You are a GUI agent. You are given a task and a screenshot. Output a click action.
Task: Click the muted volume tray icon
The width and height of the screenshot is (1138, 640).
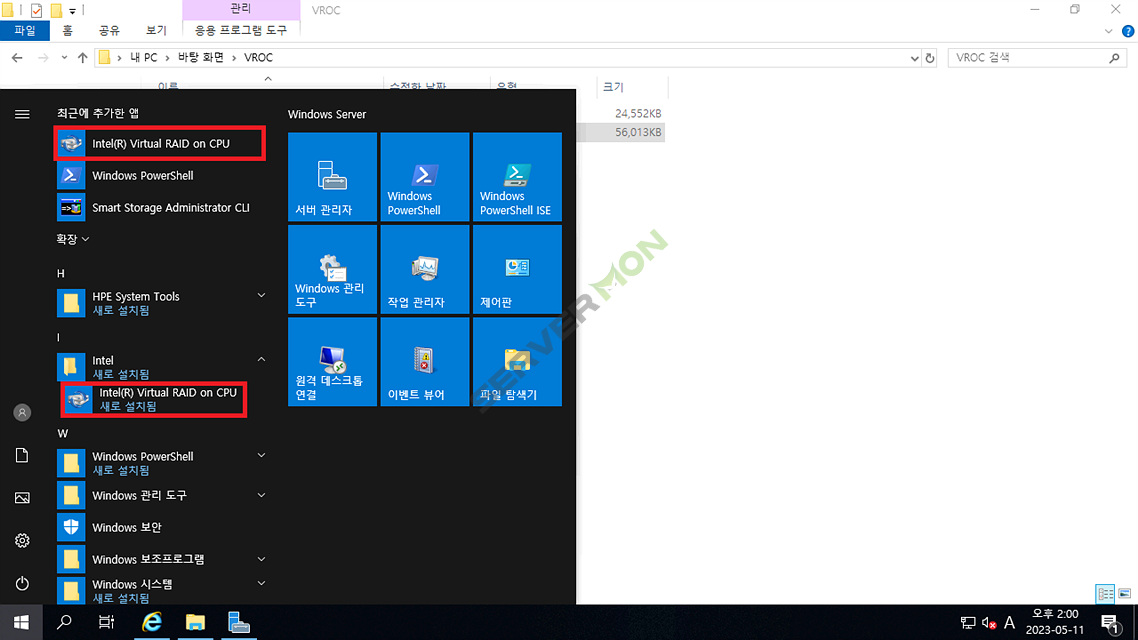988,623
